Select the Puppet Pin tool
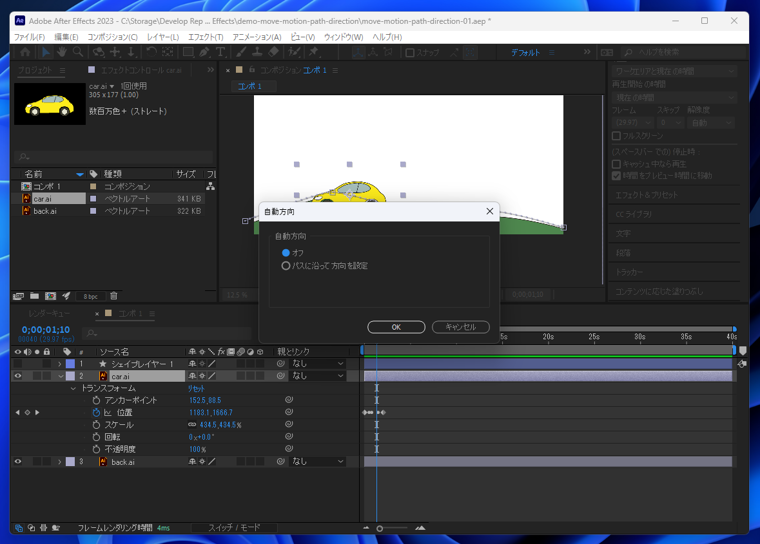Image resolution: width=760 pixels, height=544 pixels. pyautogui.click(x=314, y=52)
